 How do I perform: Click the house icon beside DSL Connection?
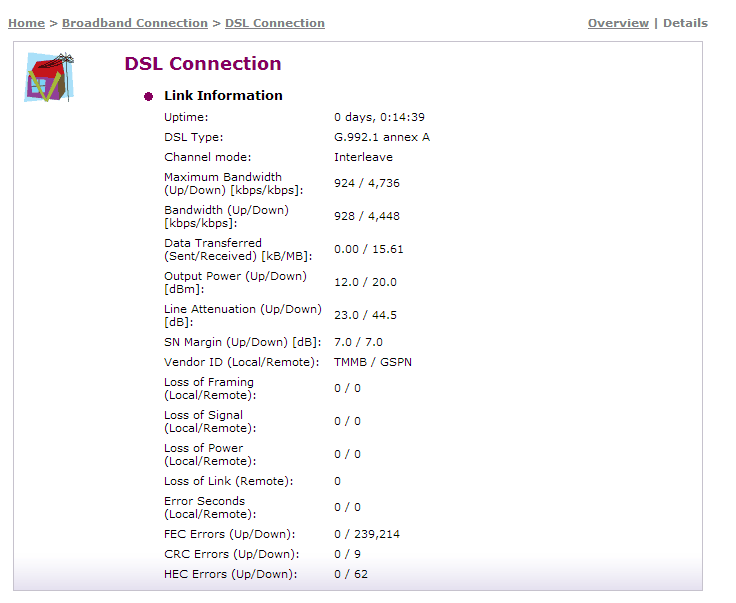49,77
